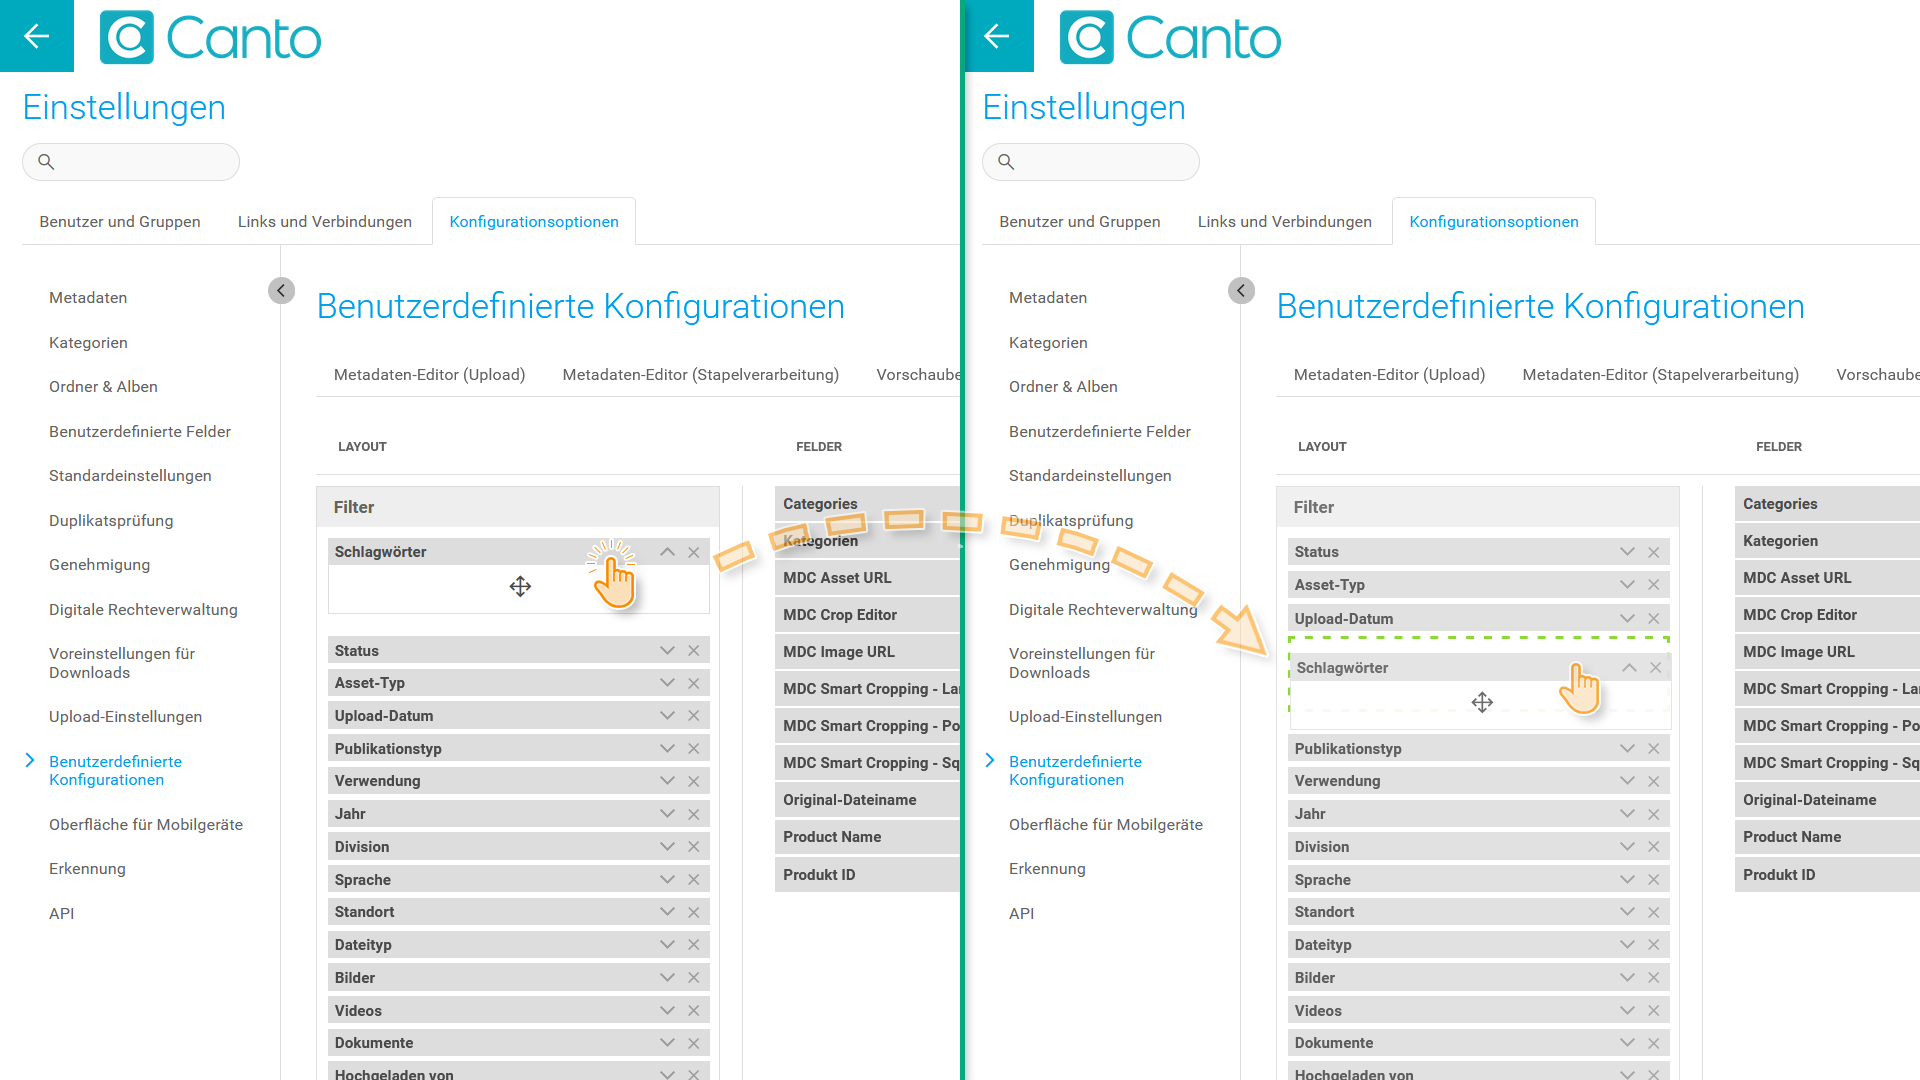Screen dimensions: 1920x1080
Task: Remove the Jahr filter in the right panel
Action: pos(1654,814)
